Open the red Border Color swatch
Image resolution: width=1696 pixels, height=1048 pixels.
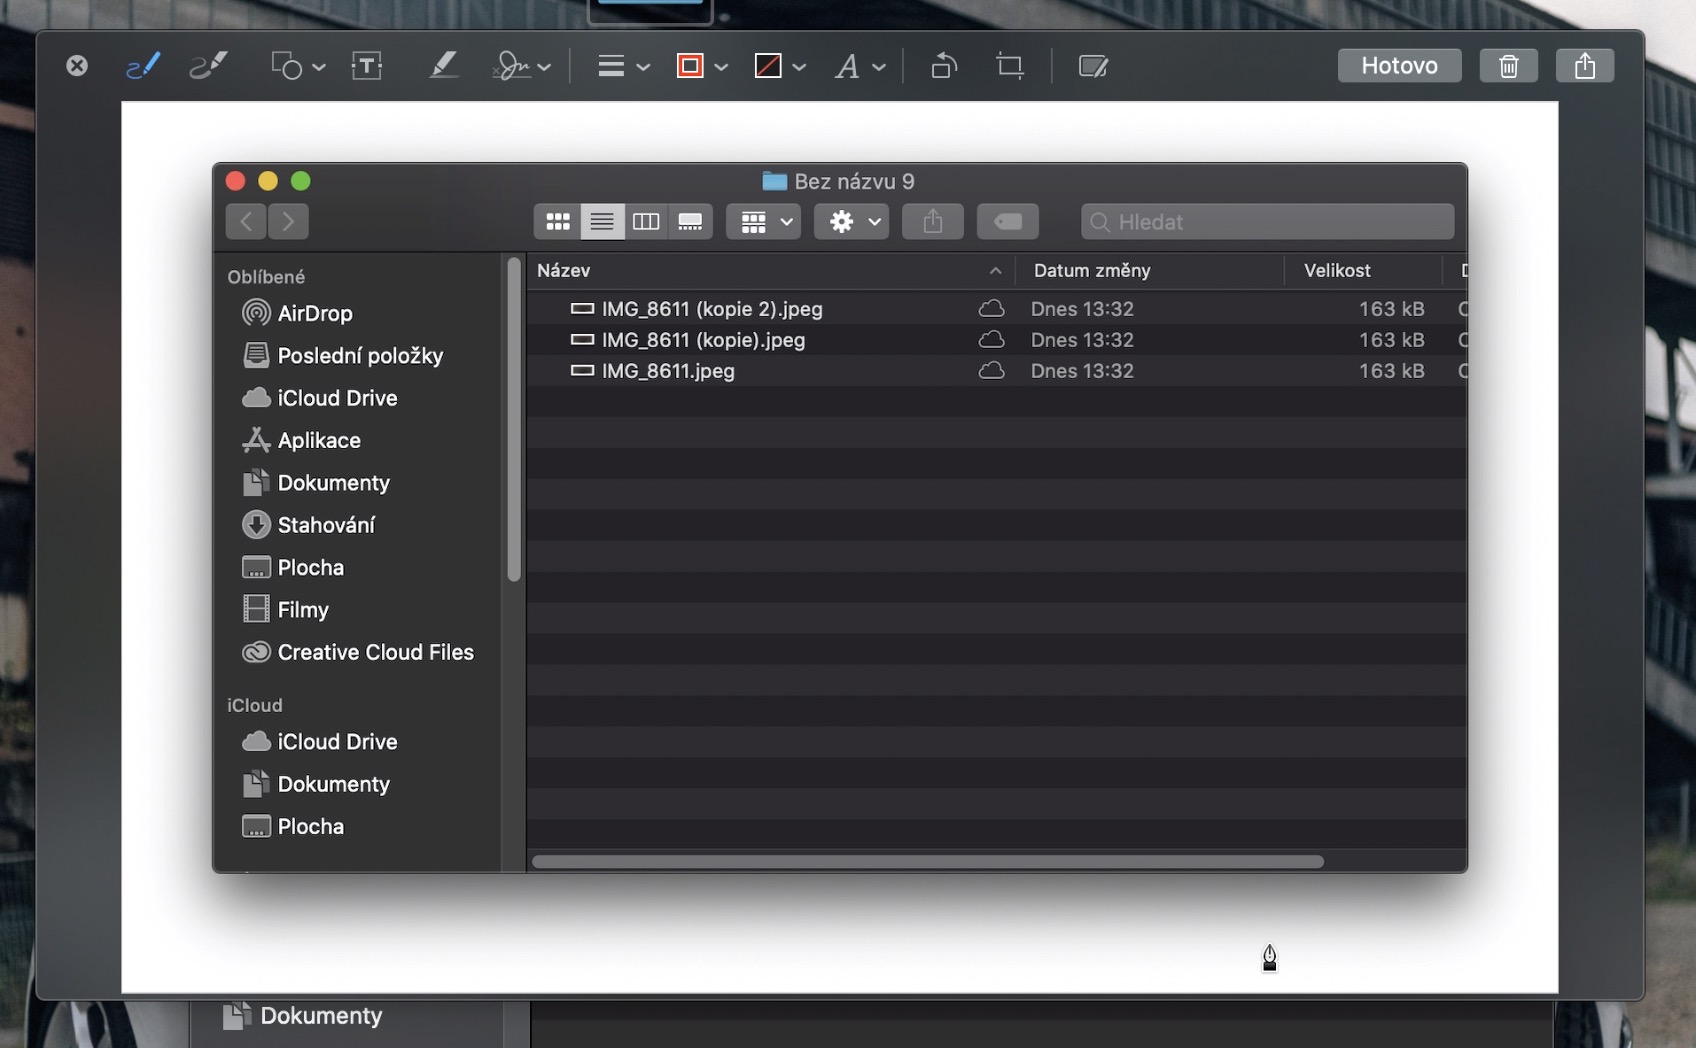point(690,66)
